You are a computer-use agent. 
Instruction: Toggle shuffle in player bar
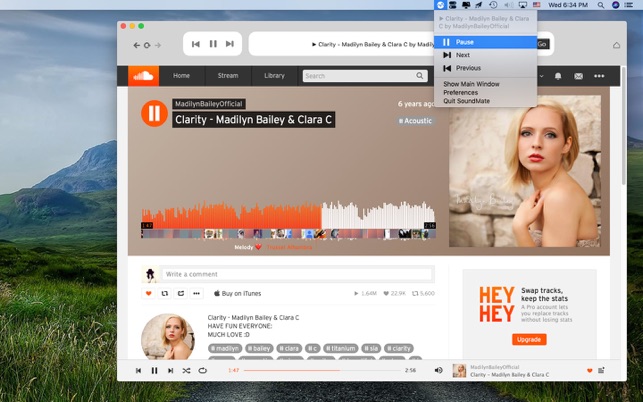pyautogui.click(x=186, y=370)
